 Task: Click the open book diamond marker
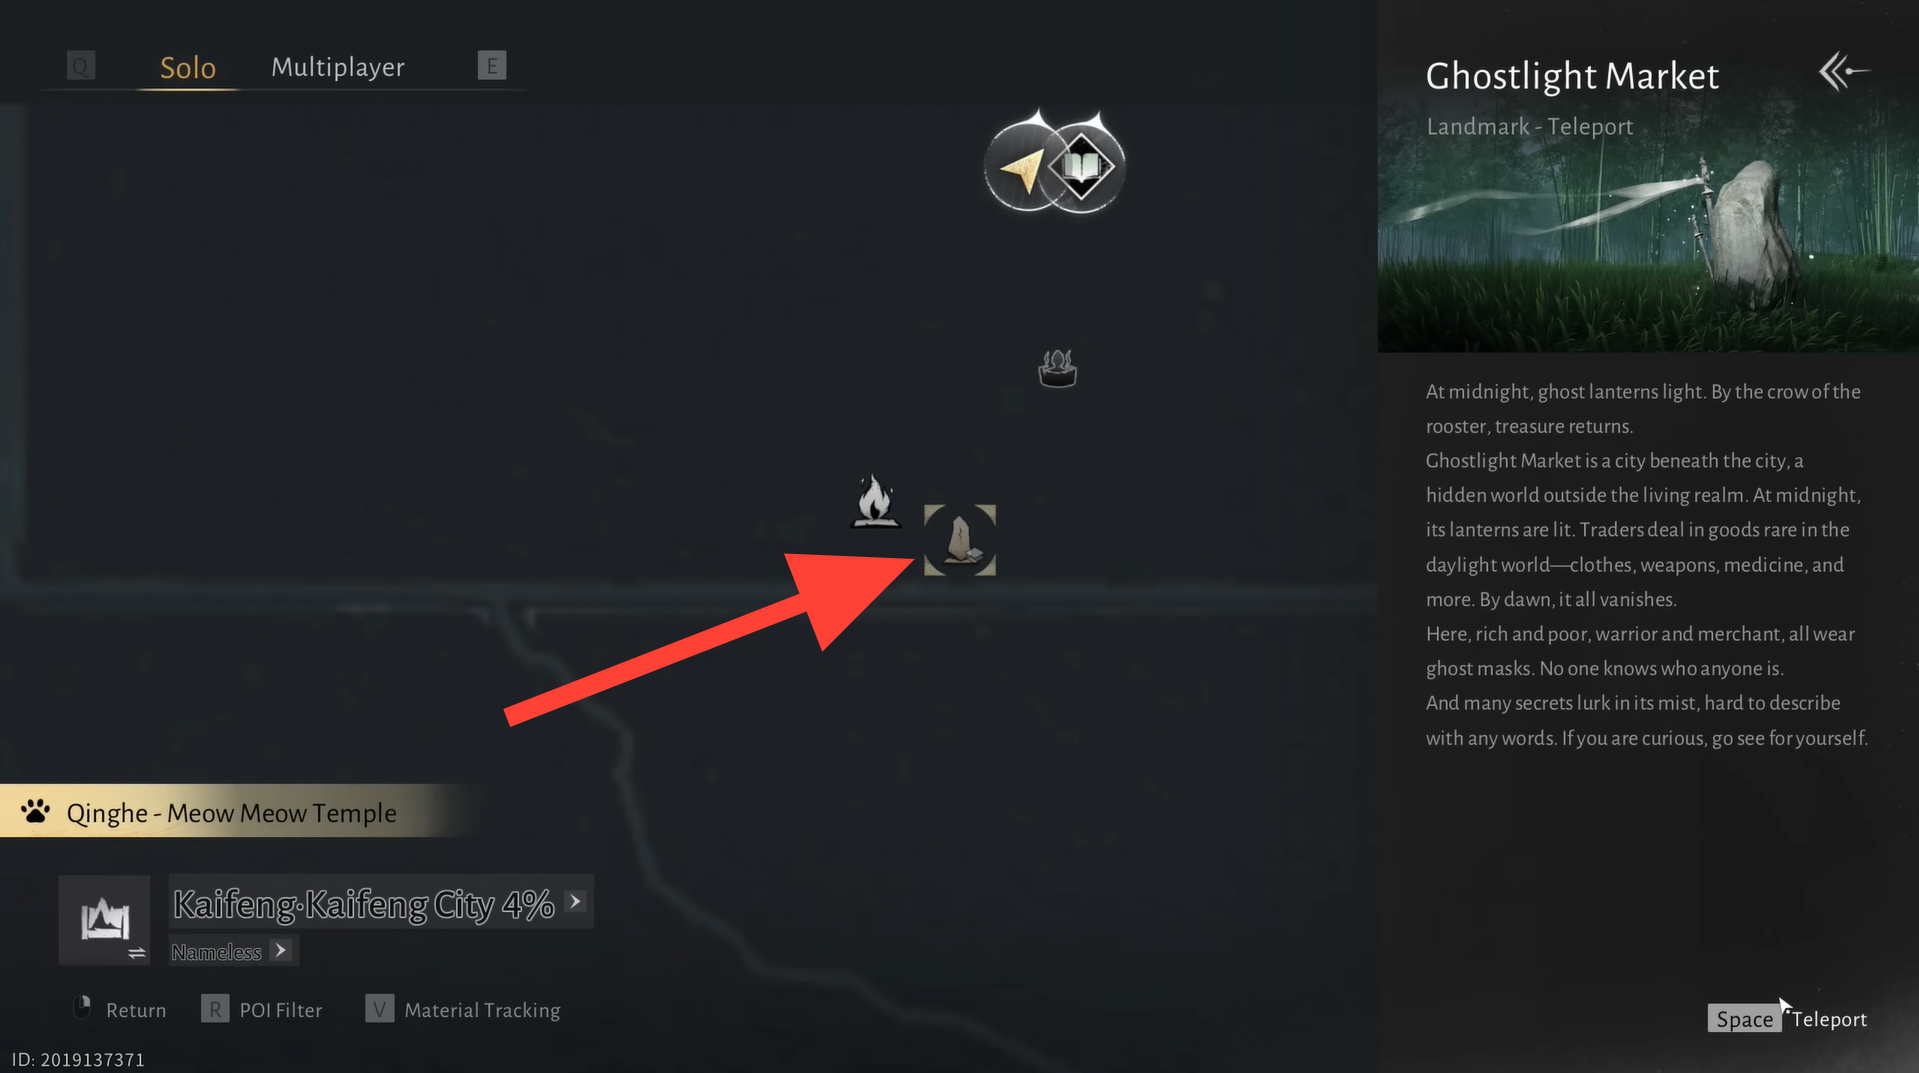pyautogui.click(x=1083, y=166)
